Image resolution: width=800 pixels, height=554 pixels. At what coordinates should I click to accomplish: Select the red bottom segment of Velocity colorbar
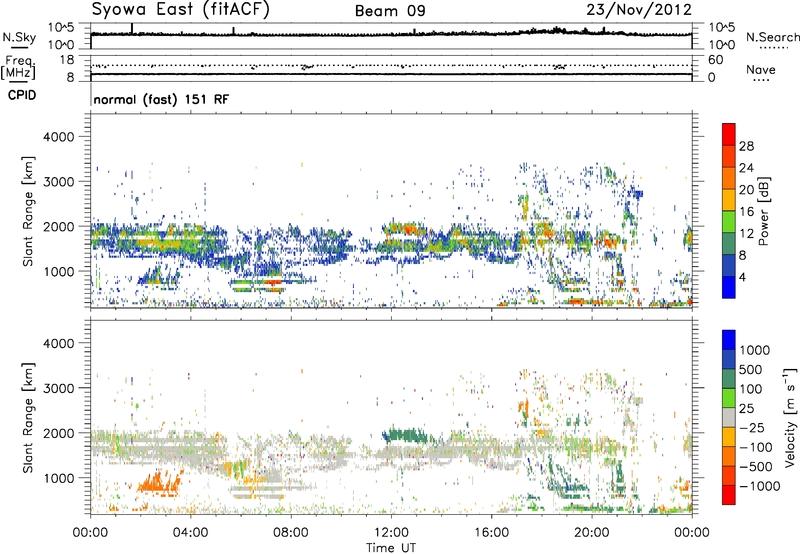(x=729, y=495)
